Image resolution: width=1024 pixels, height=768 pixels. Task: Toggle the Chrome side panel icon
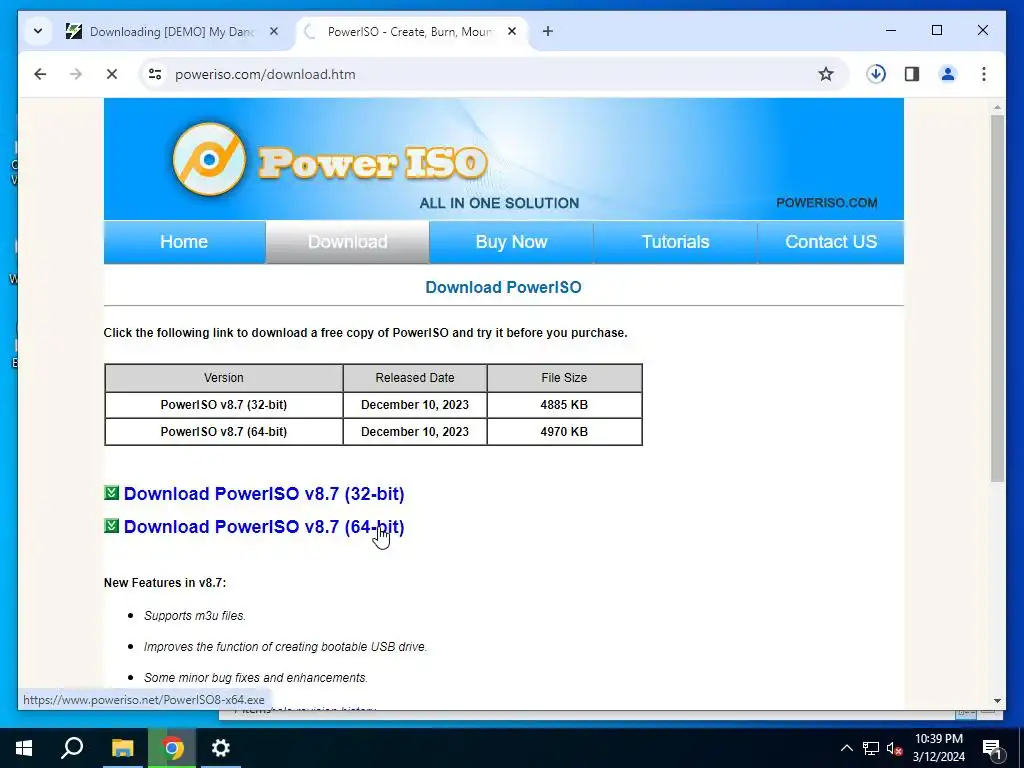[912, 74]
